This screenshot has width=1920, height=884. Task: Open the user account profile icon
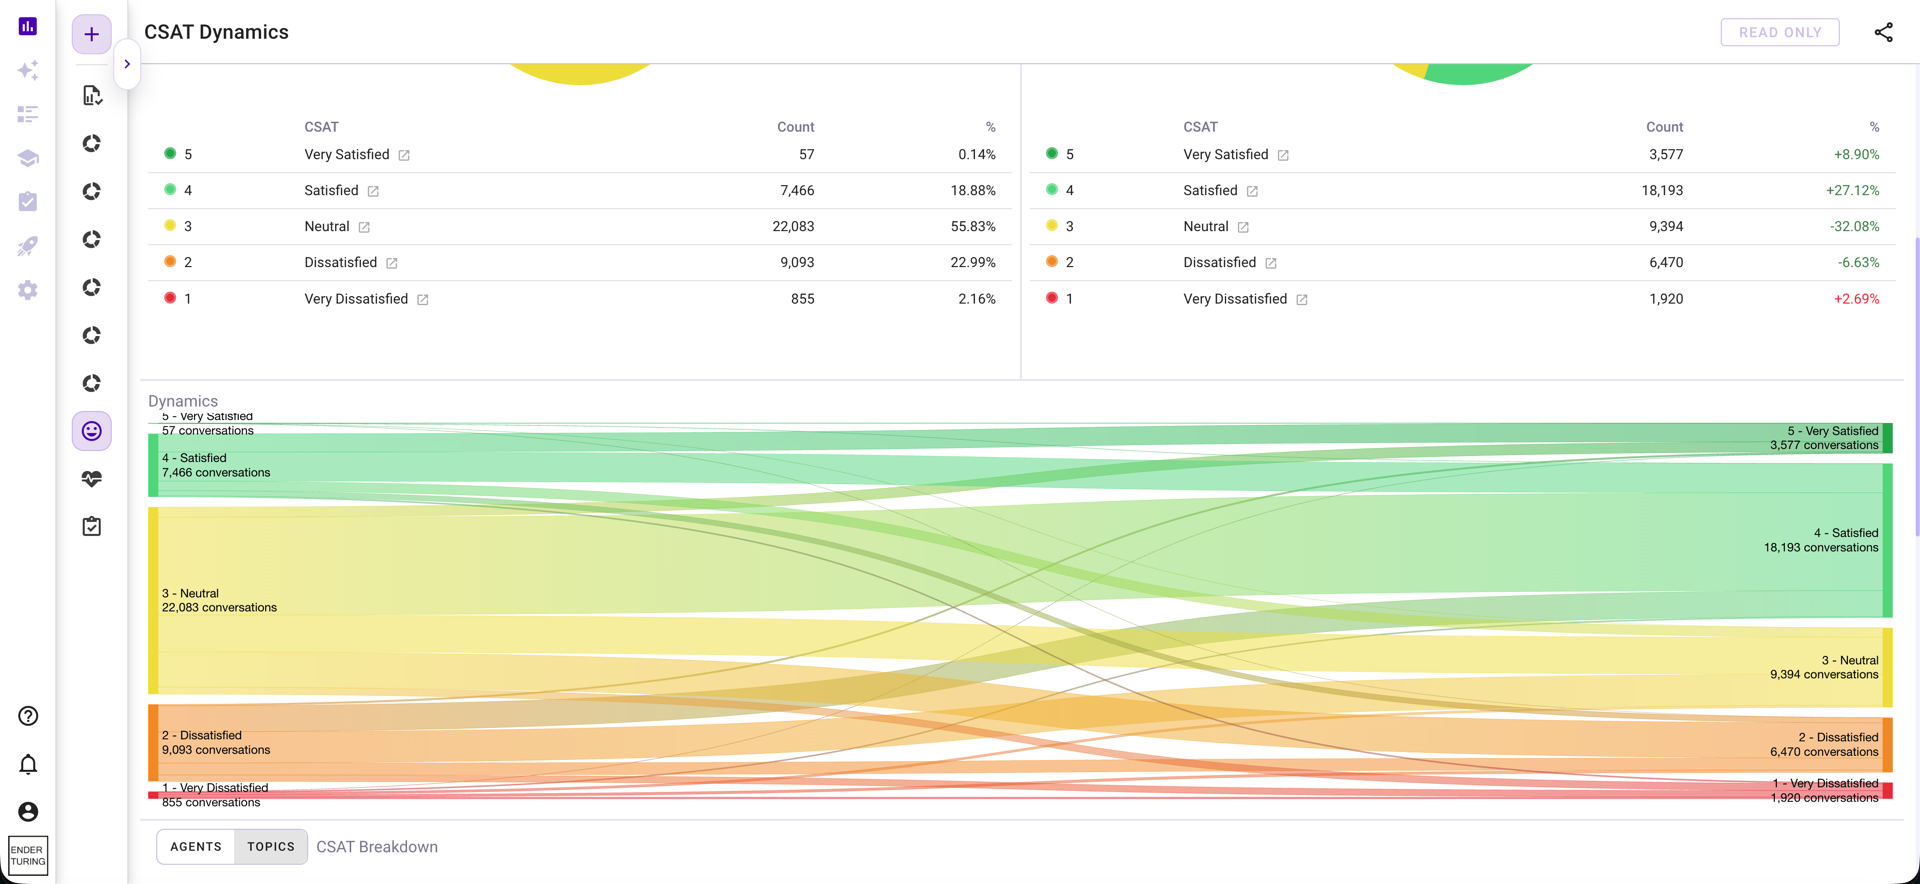click(28, 812)
